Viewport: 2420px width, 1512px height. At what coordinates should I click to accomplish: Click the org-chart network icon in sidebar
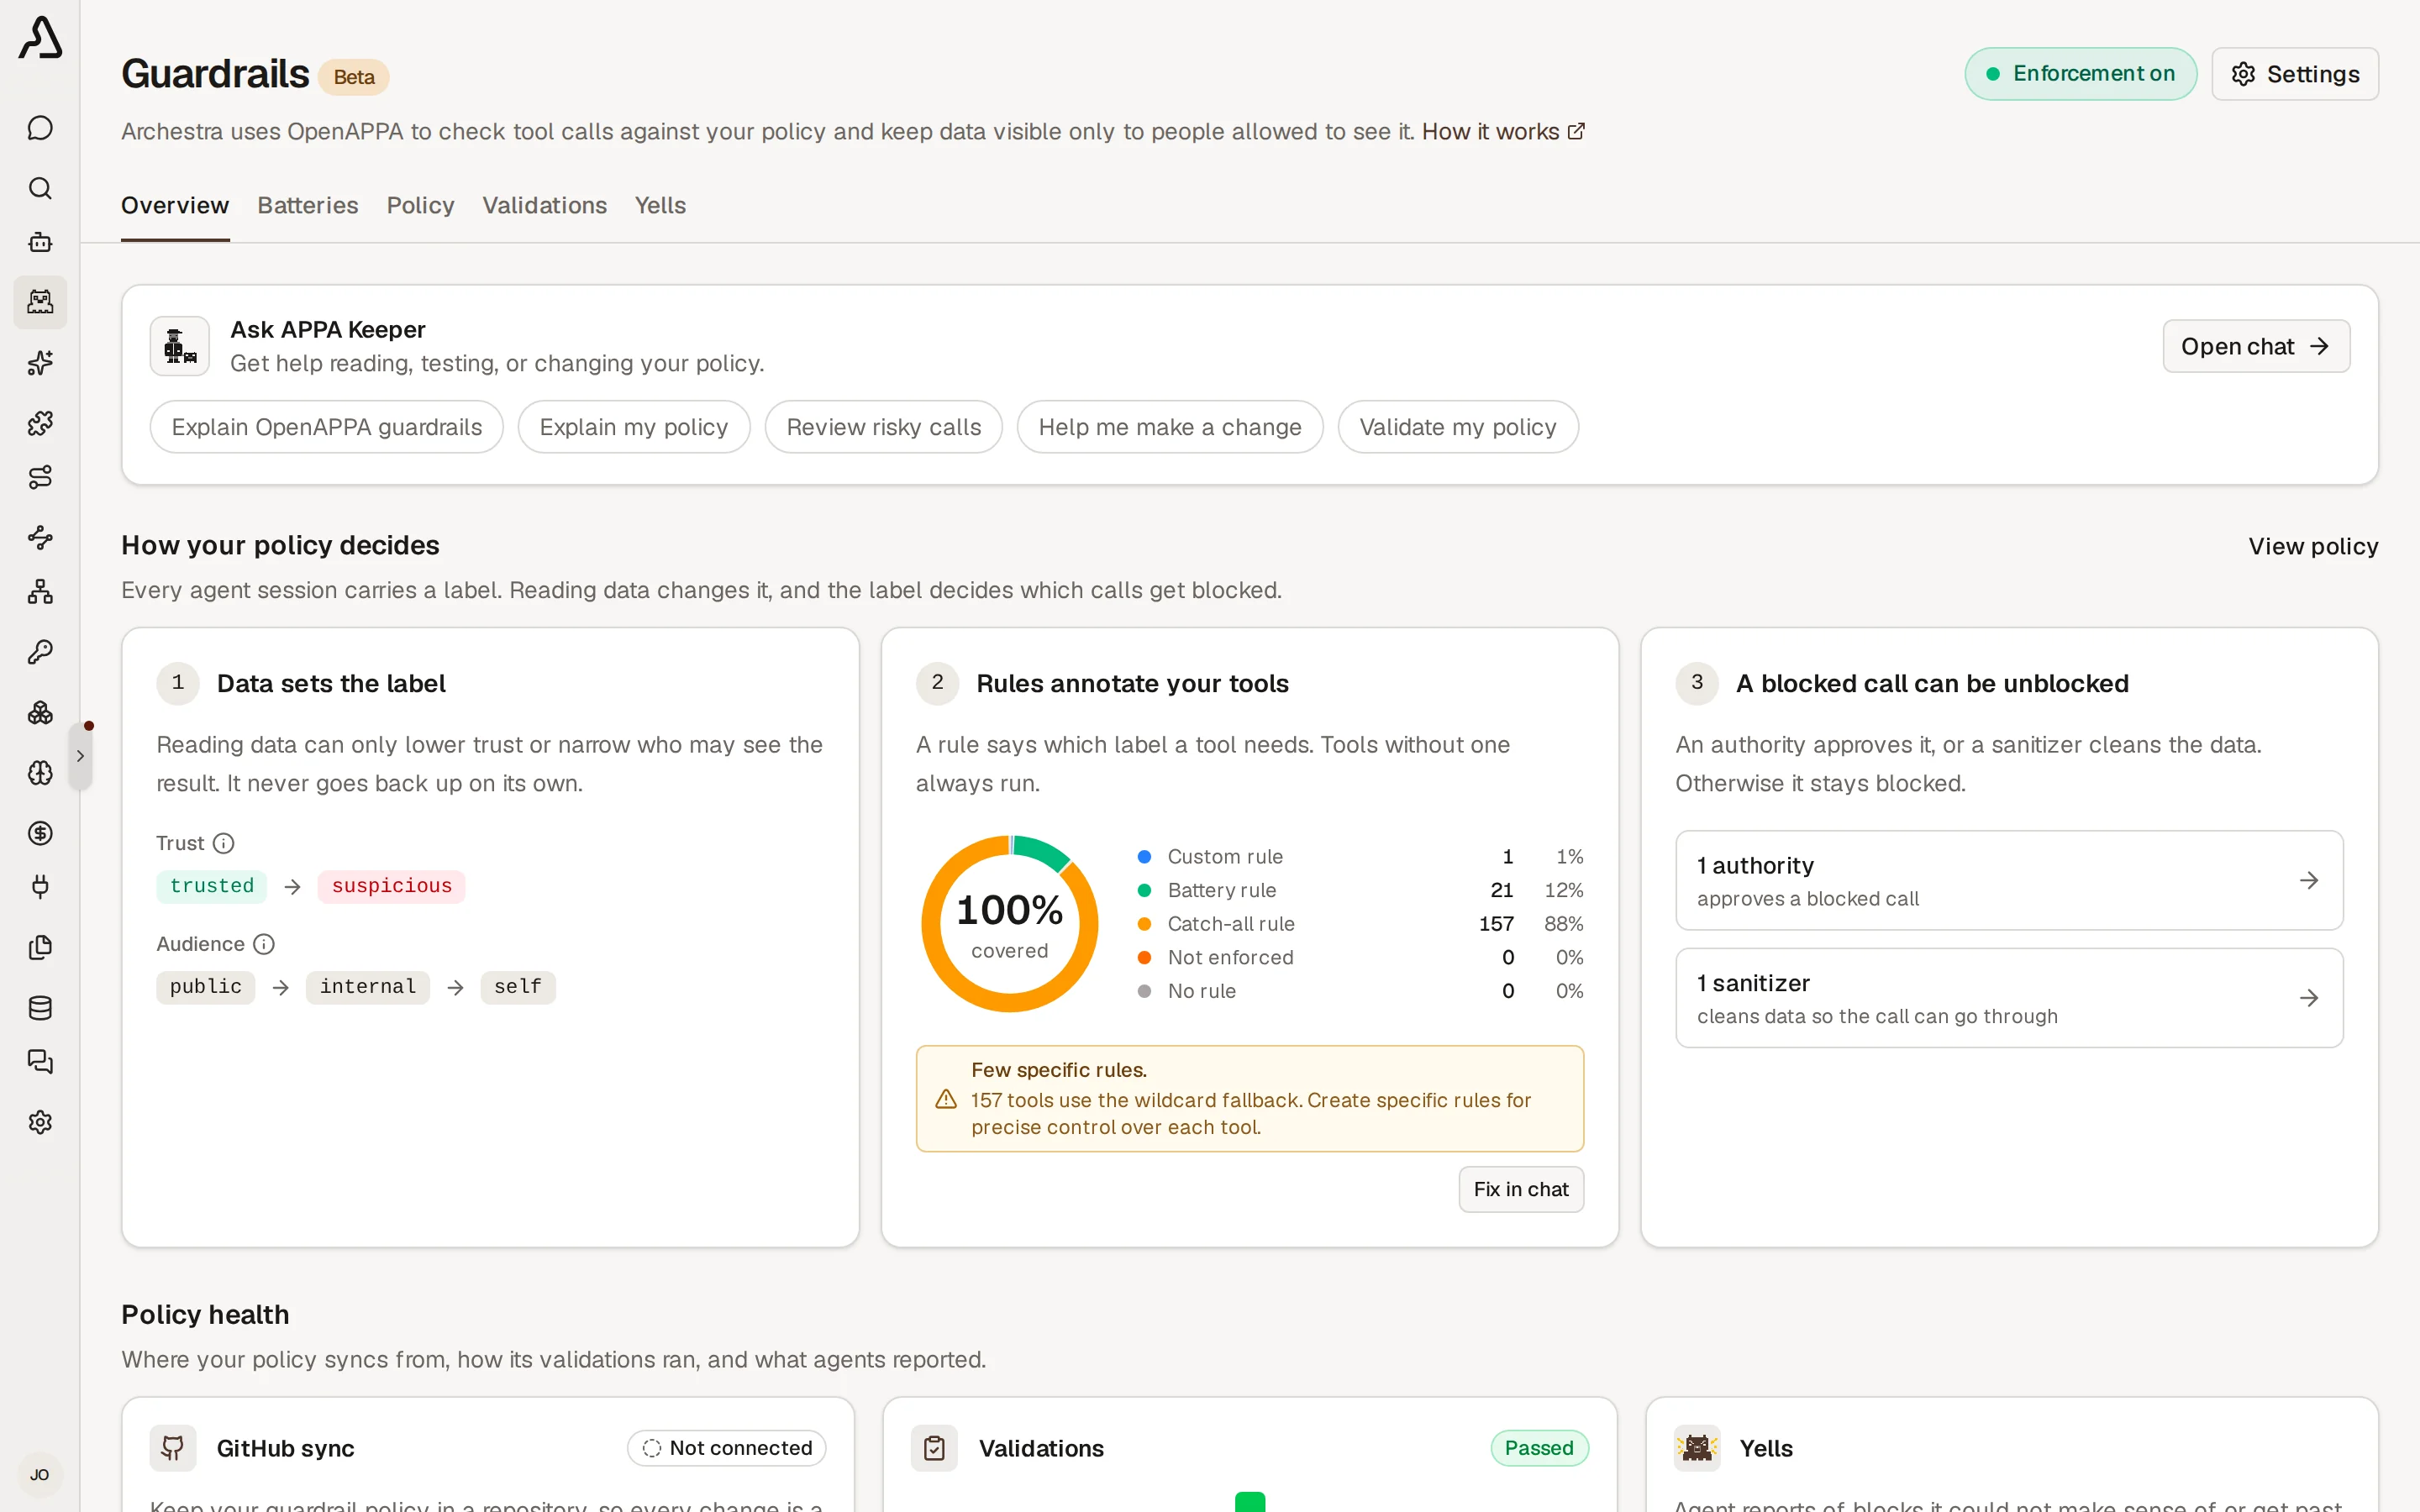click(x=40, y=592)
